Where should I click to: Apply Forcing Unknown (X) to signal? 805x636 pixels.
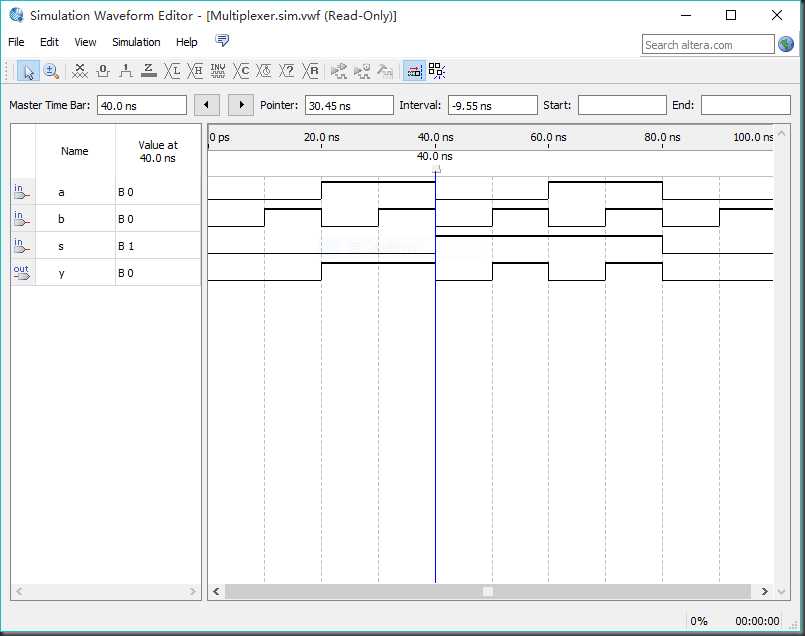click(80, 71)
